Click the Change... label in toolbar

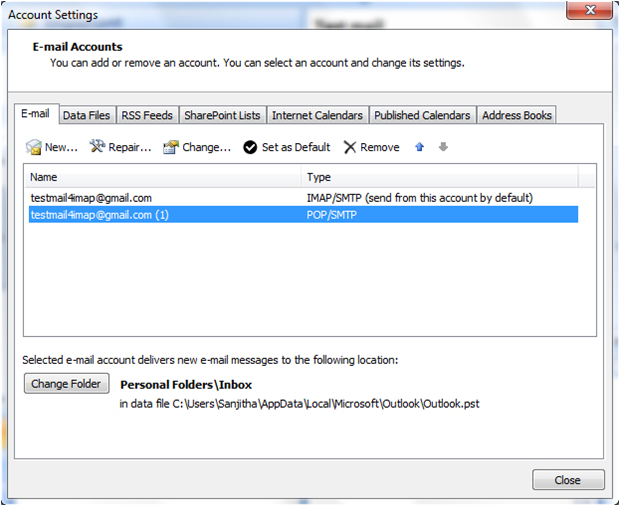coord(206,147)
